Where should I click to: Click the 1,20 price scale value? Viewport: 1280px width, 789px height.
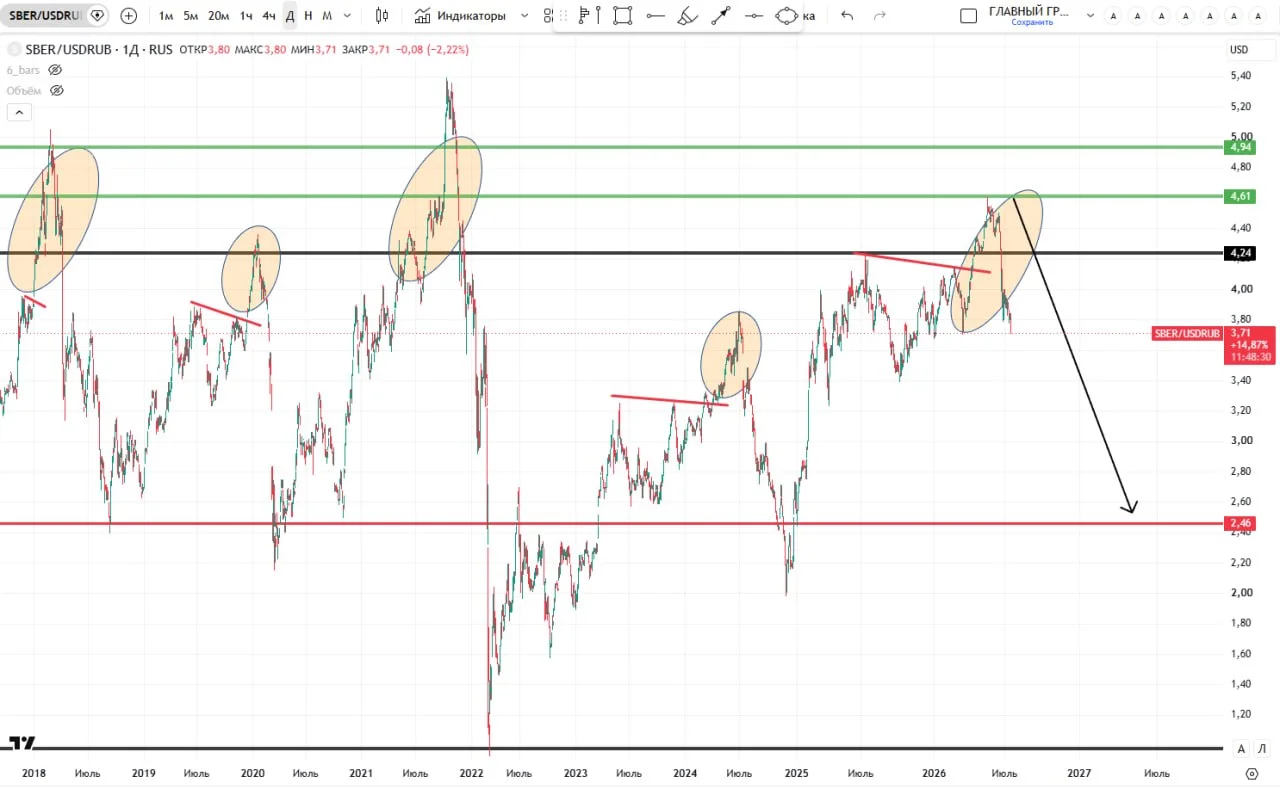[1241, 714]
